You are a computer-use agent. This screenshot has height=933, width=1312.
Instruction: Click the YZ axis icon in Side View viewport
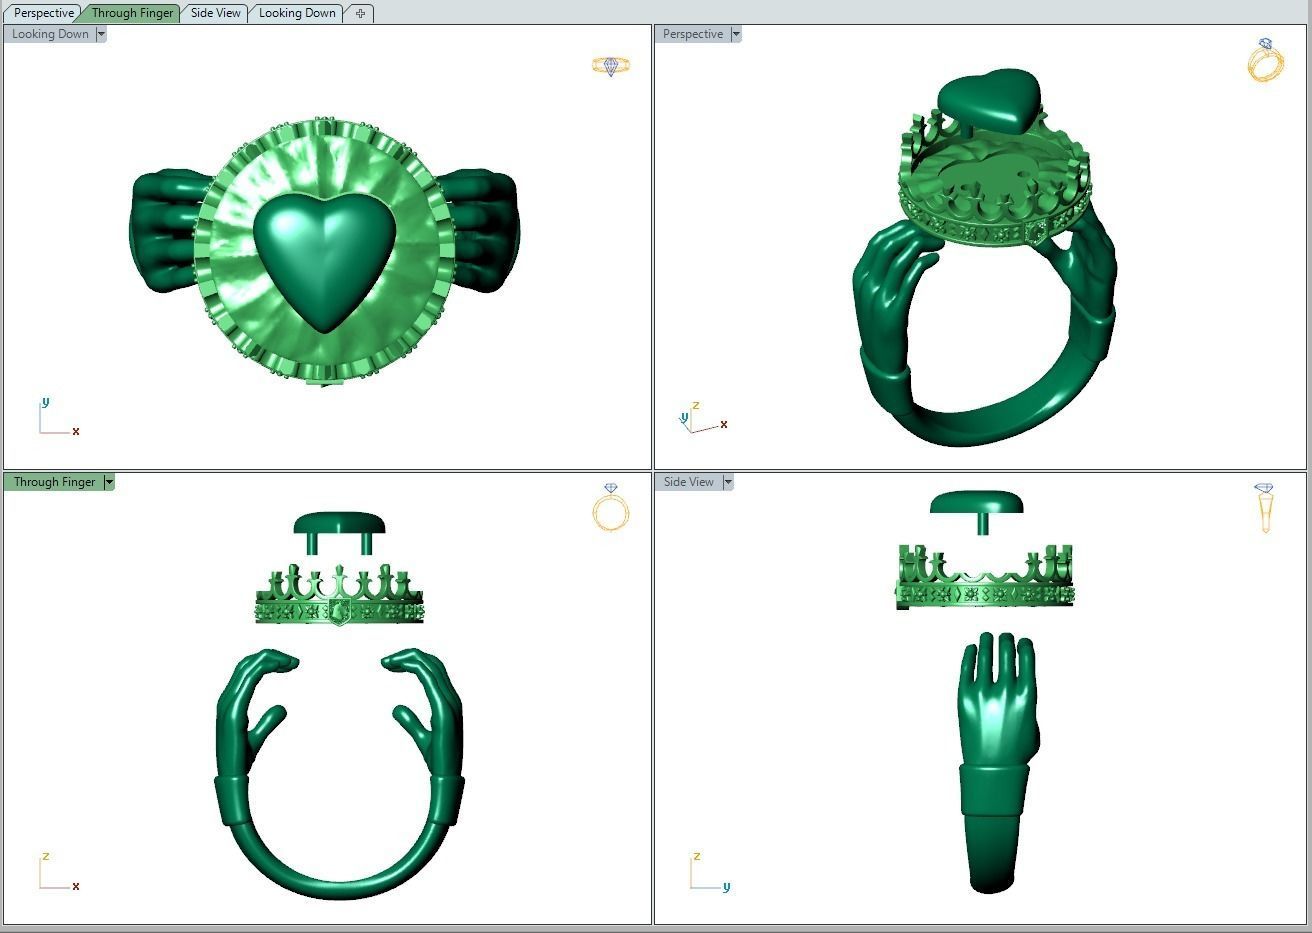(709, 872)
